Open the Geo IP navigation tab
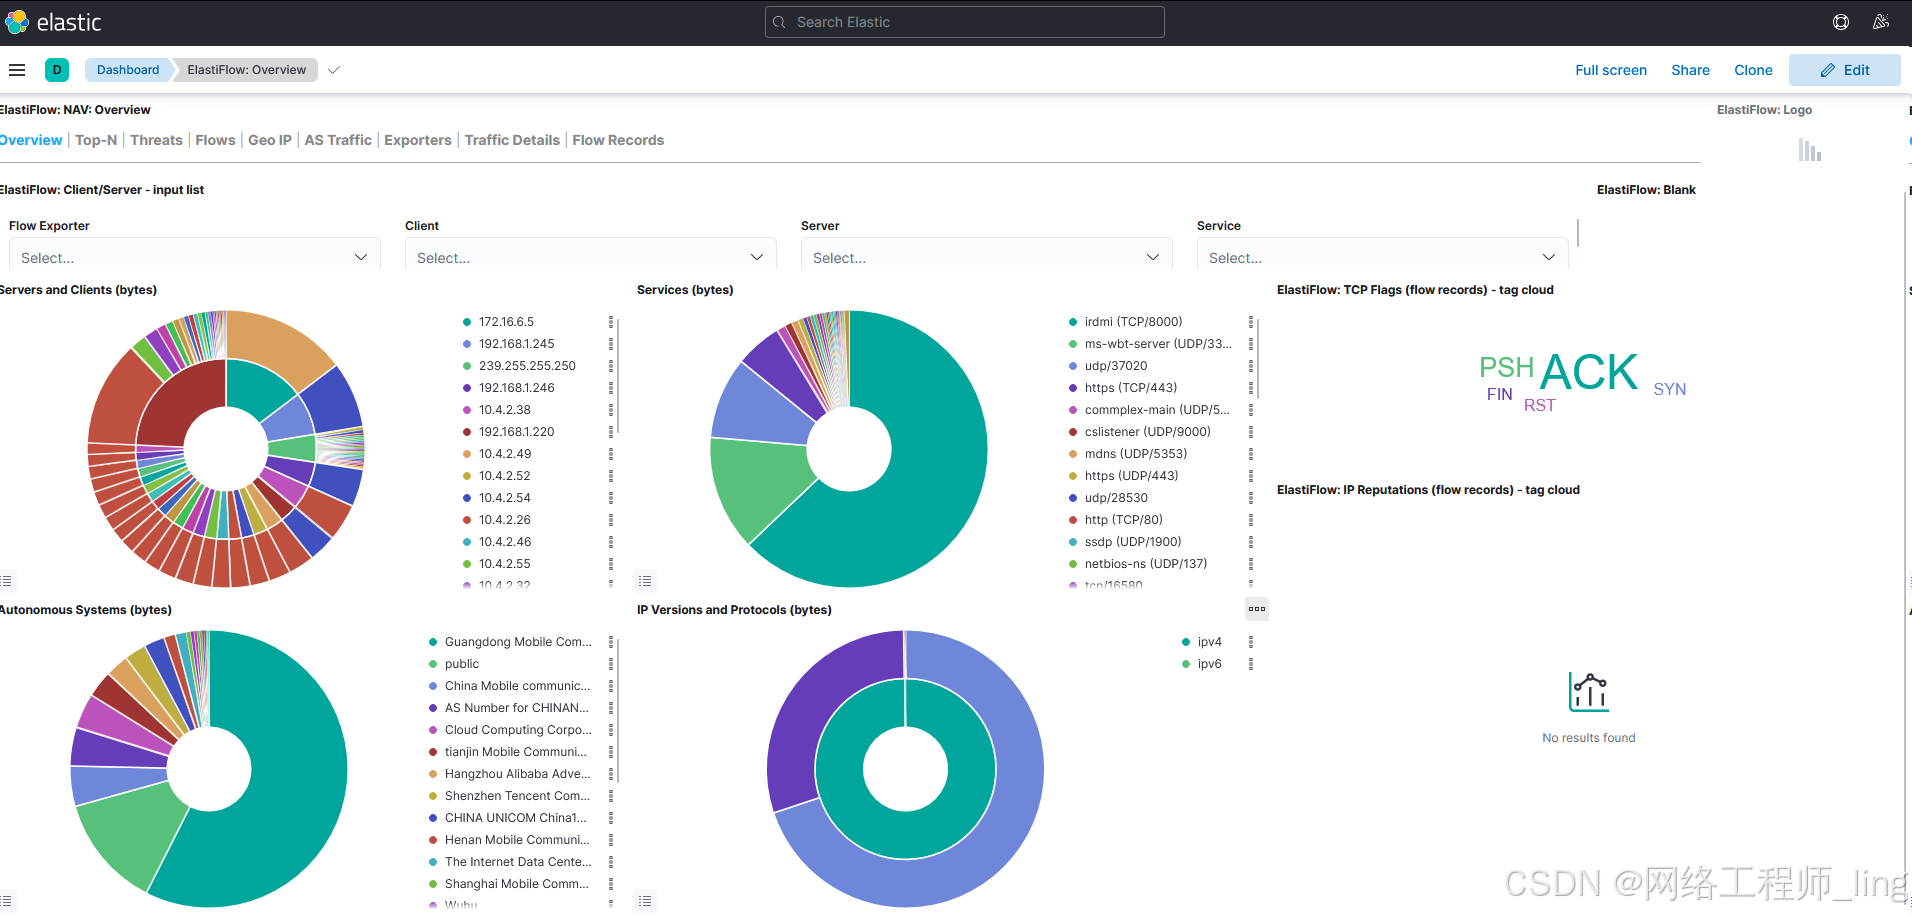This screenshot has width=1912, height=915. click(x=270, y=140)
